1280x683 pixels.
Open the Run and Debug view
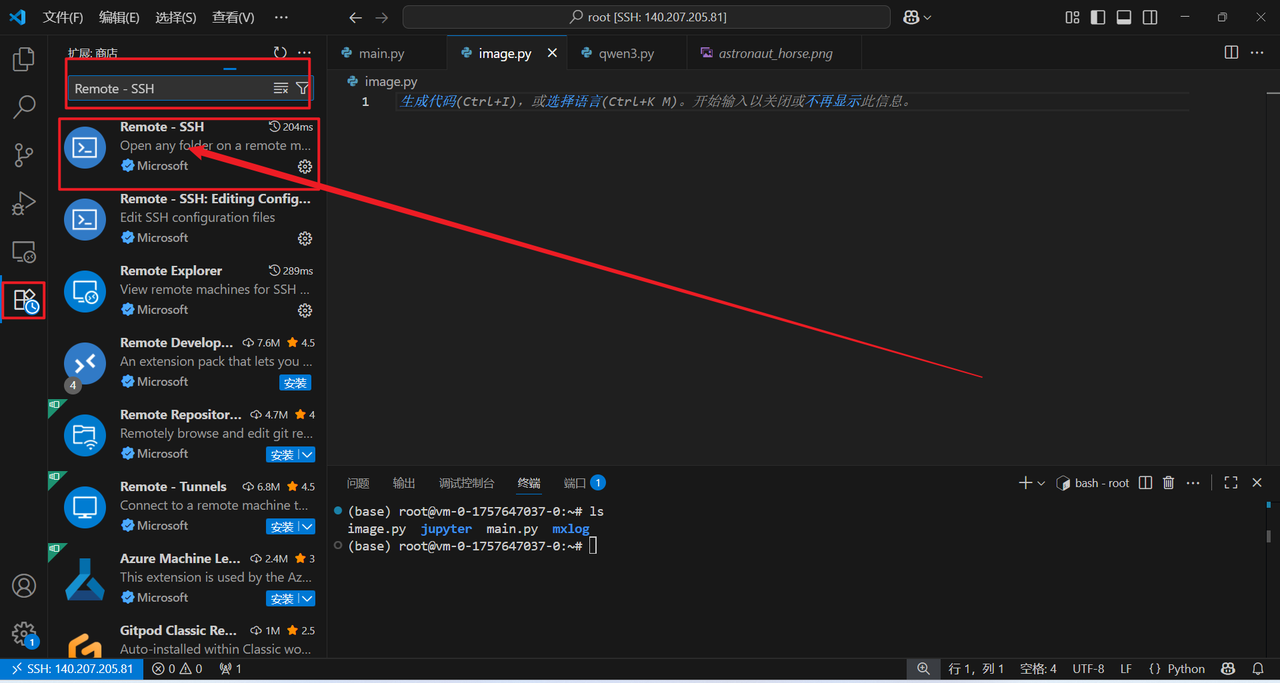(x=24, y=203)
